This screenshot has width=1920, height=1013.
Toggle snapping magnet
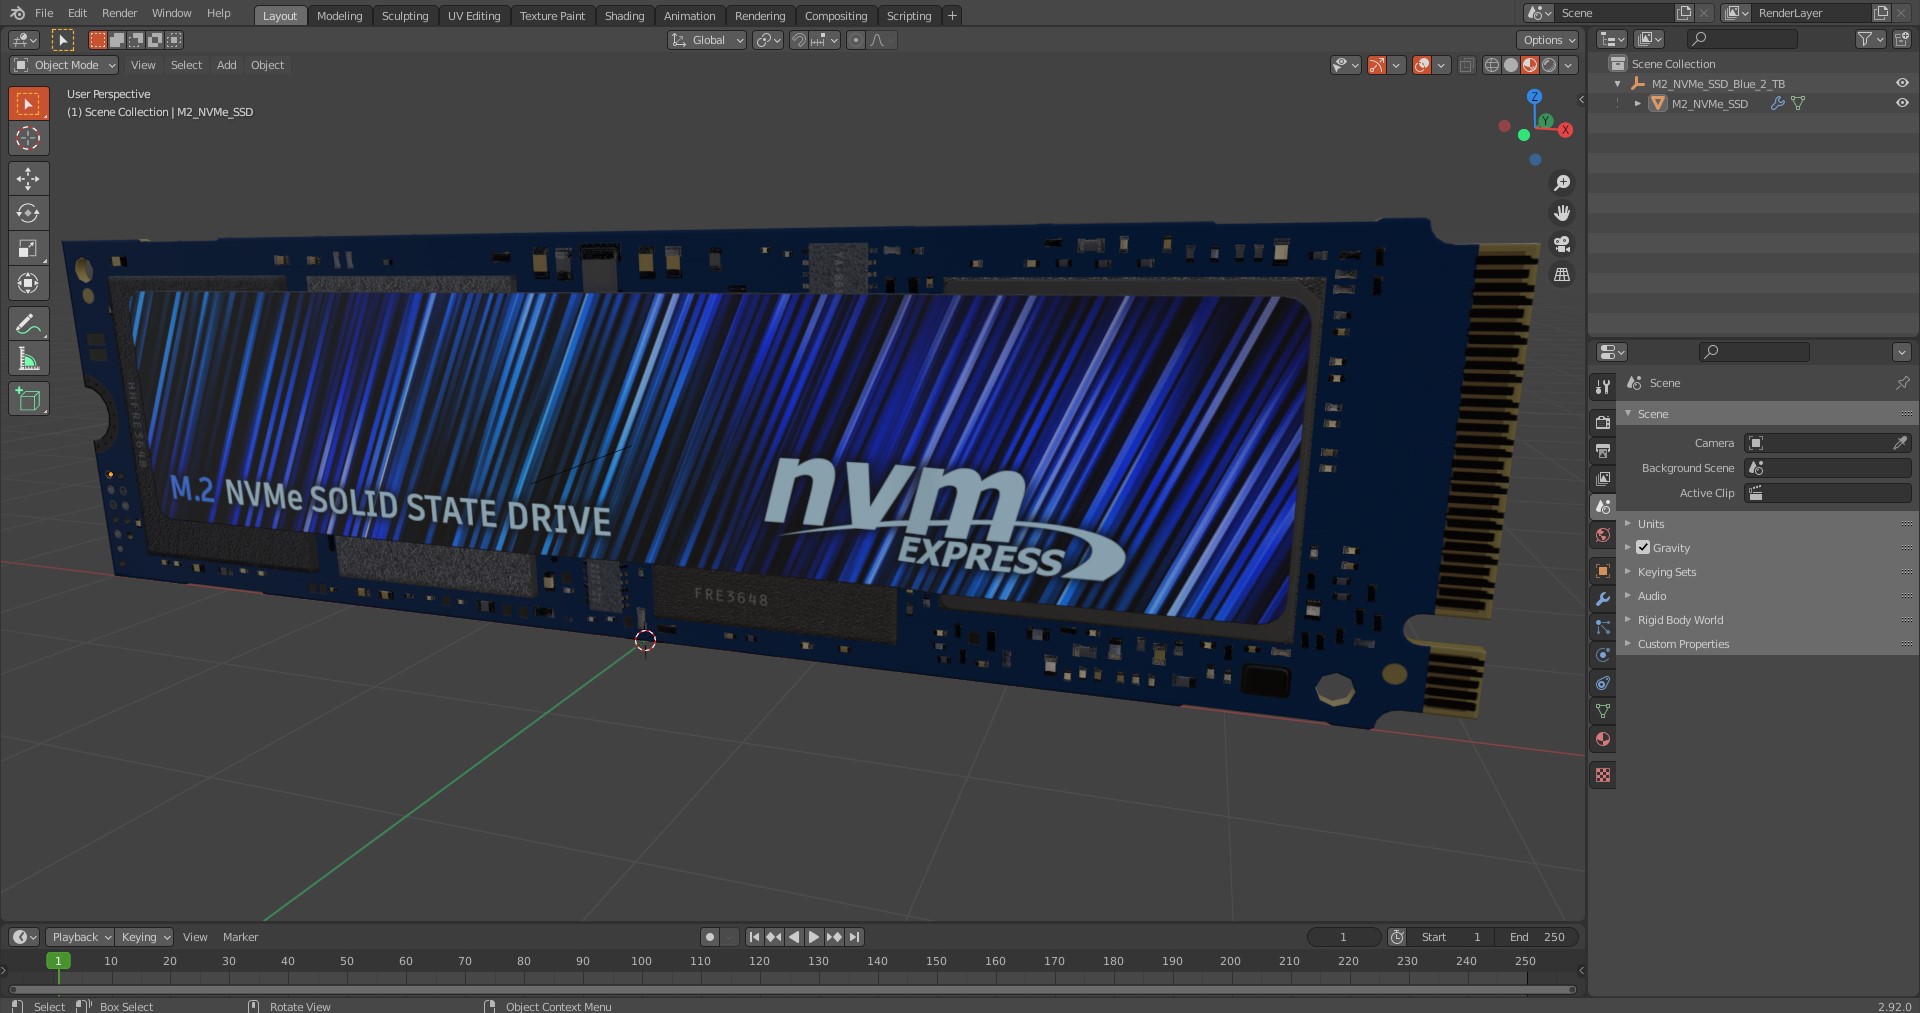point(798,40)
